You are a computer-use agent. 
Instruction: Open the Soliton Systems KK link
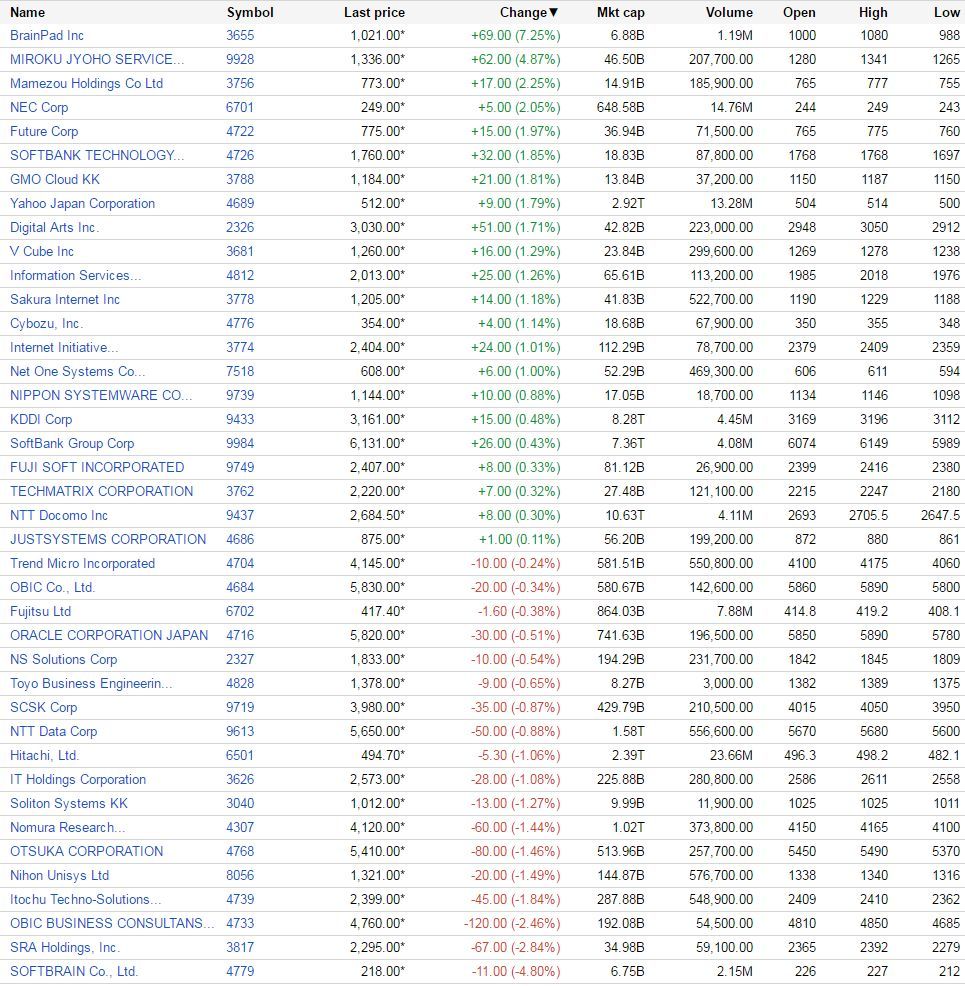[69, 803]
